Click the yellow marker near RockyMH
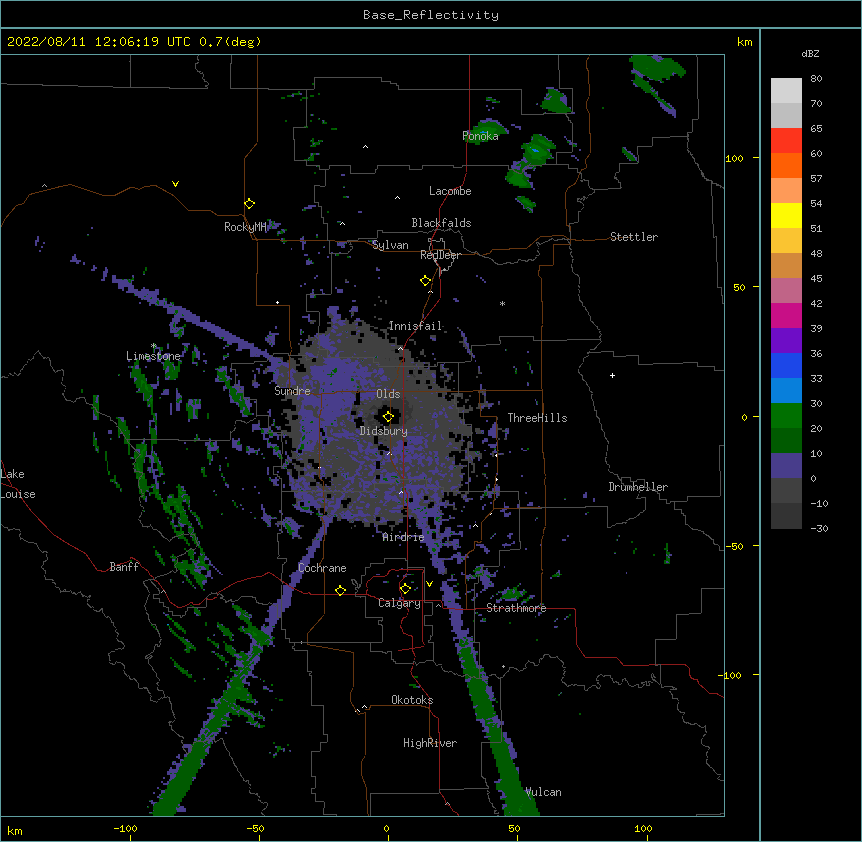The height and width of the screenshot is (842, 862). [249, 204]
